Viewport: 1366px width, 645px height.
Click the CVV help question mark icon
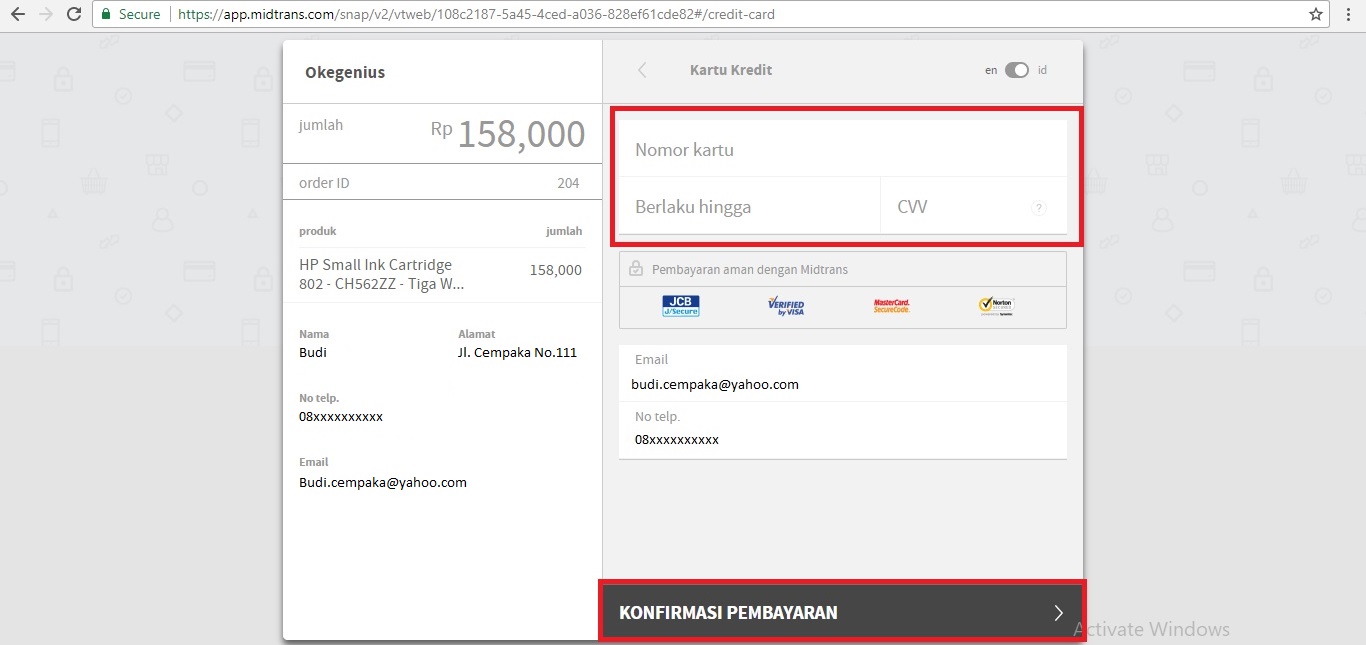pos(1038,208)
